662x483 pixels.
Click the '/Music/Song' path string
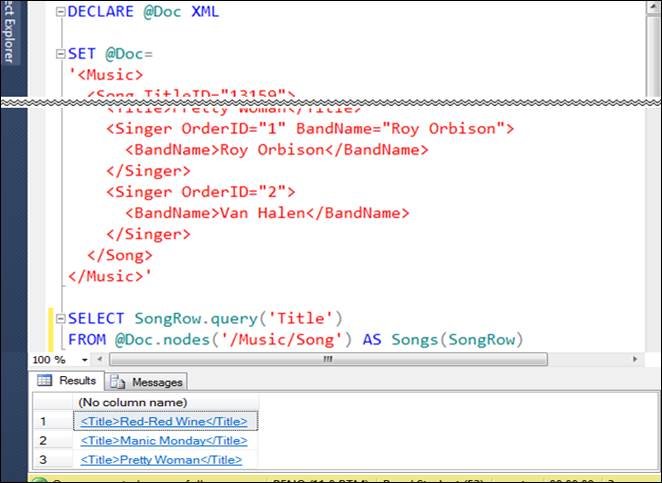281,339
